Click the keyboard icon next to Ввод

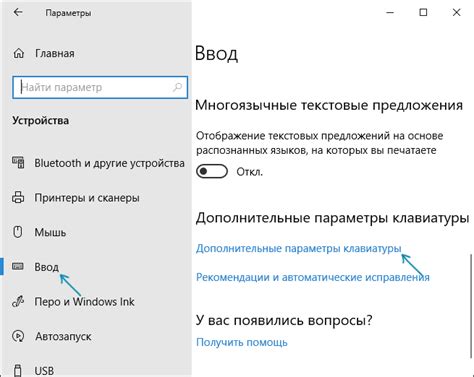coord(18,266)
